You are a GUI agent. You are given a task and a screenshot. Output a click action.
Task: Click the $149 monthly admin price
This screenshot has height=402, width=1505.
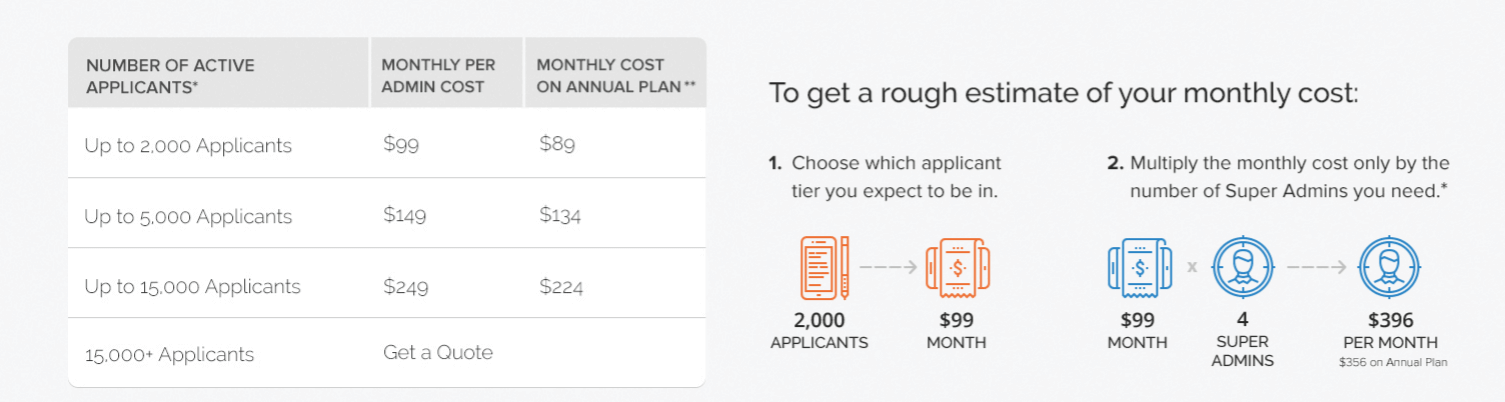click(x=405, y=215)
